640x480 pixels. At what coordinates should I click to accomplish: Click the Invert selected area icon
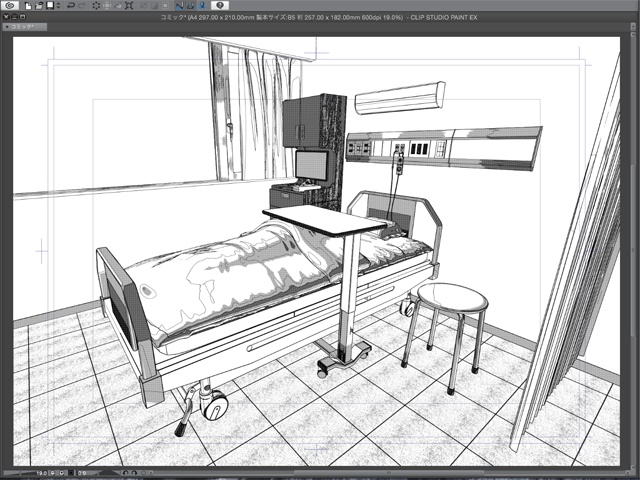pos(155,6)
